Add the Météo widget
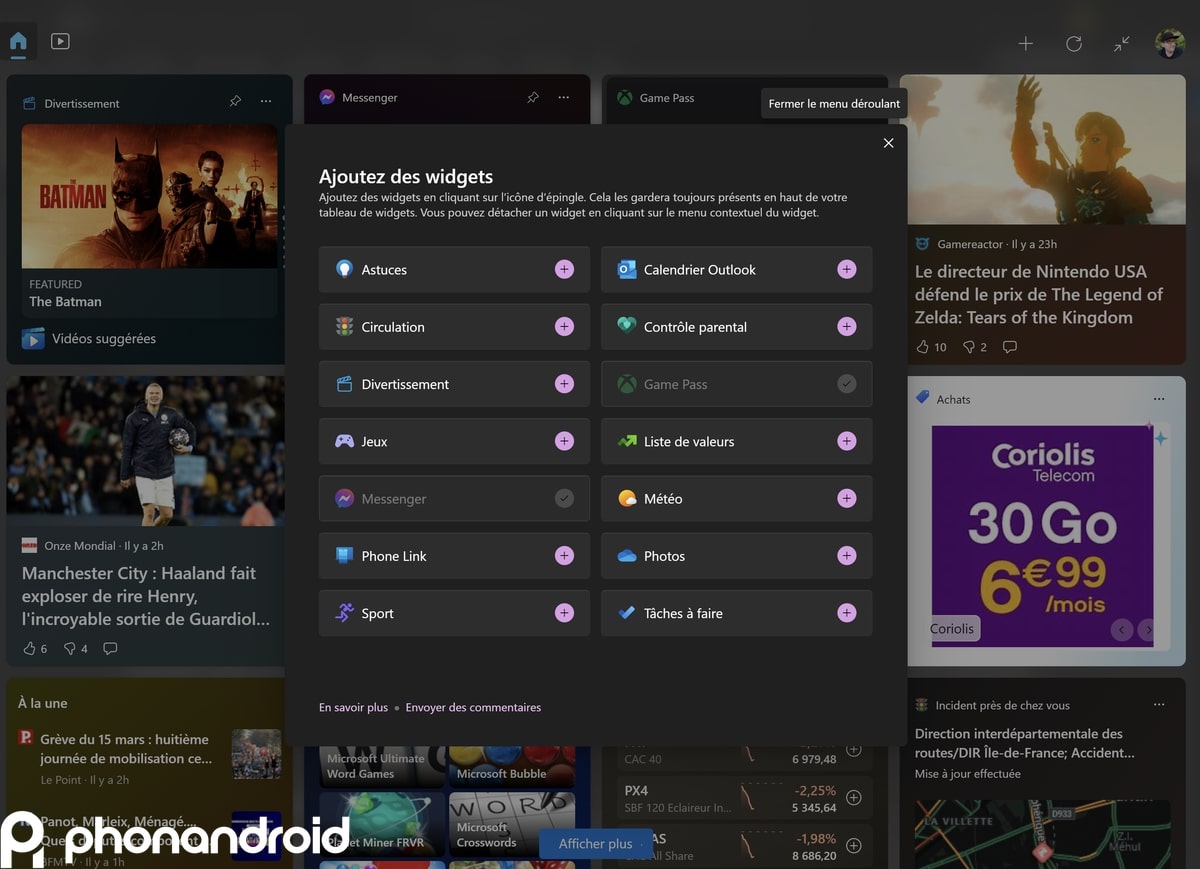The height and width of the screenshot is (869, 1200). click(x=847, y=499)
